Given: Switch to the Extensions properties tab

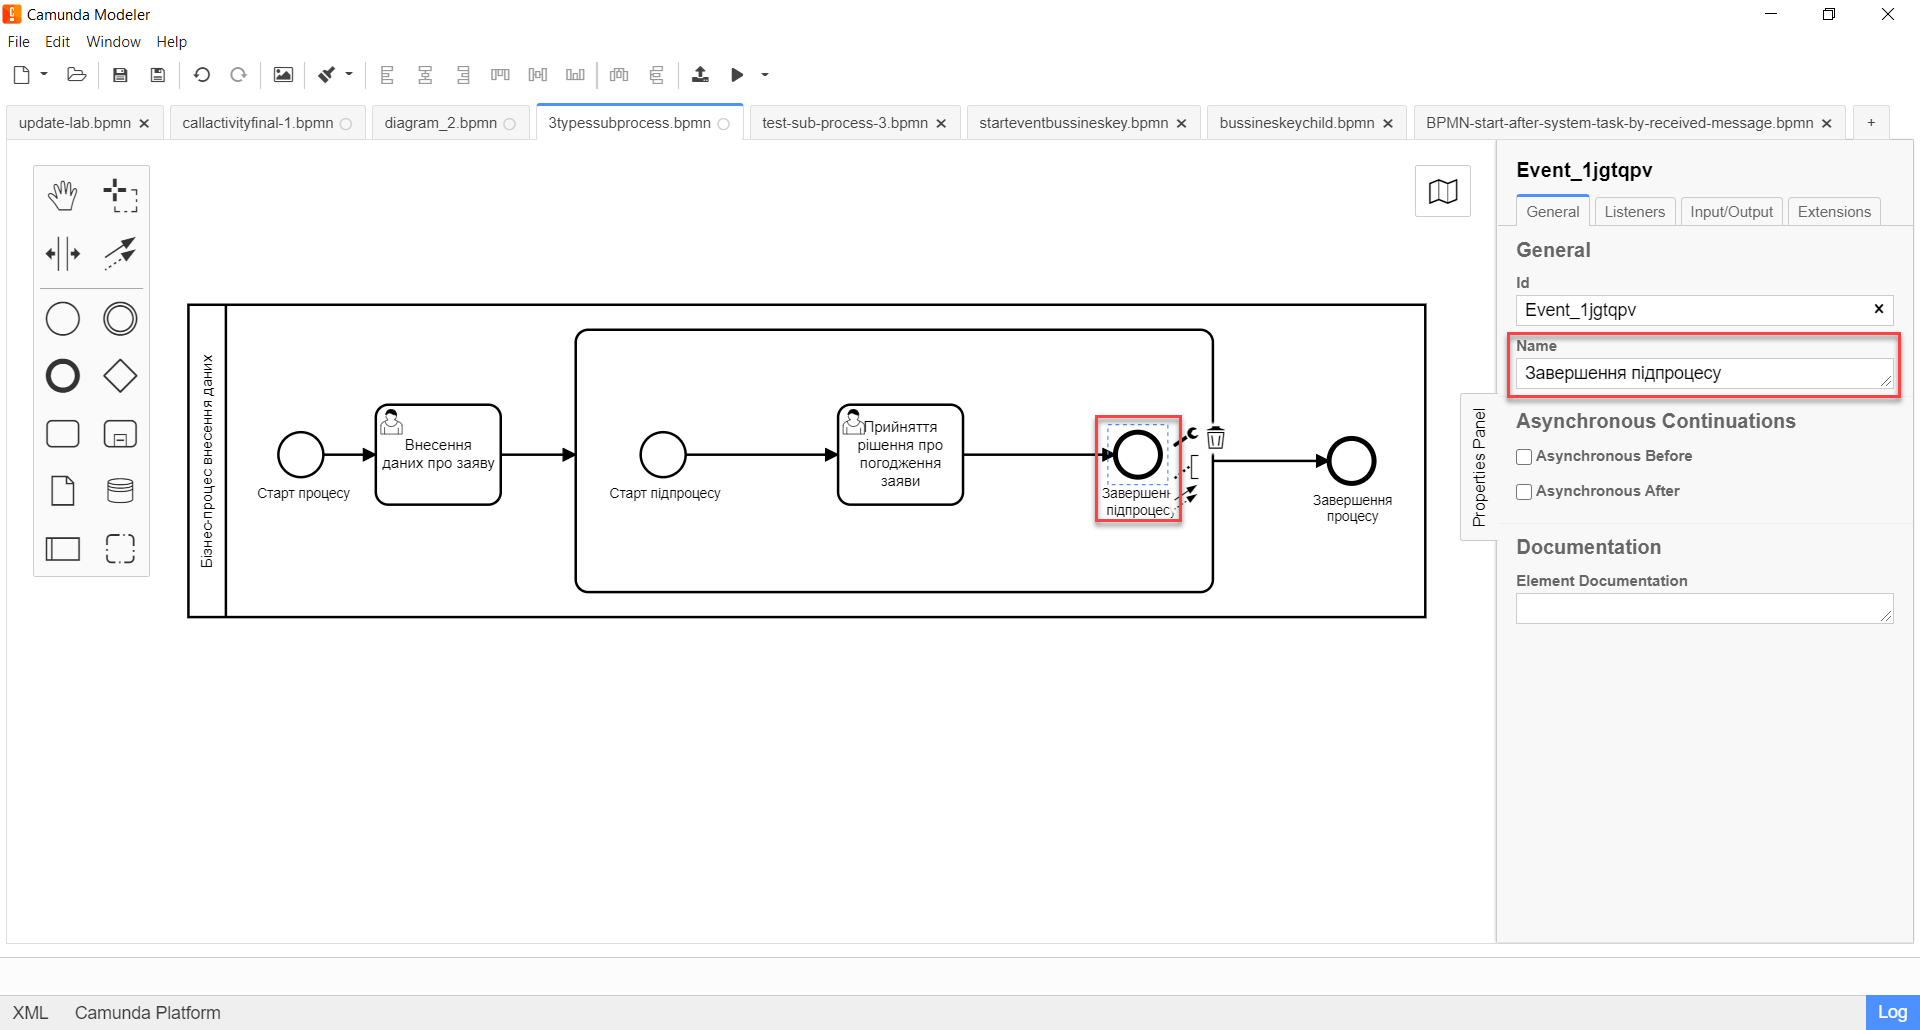Looking at the screenshot, I should pos(1834,212).
